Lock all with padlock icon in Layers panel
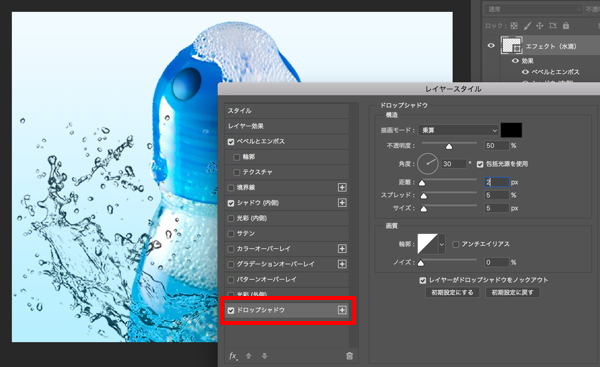600x367 pixels. pyautogui.click(x=566, y=26)
